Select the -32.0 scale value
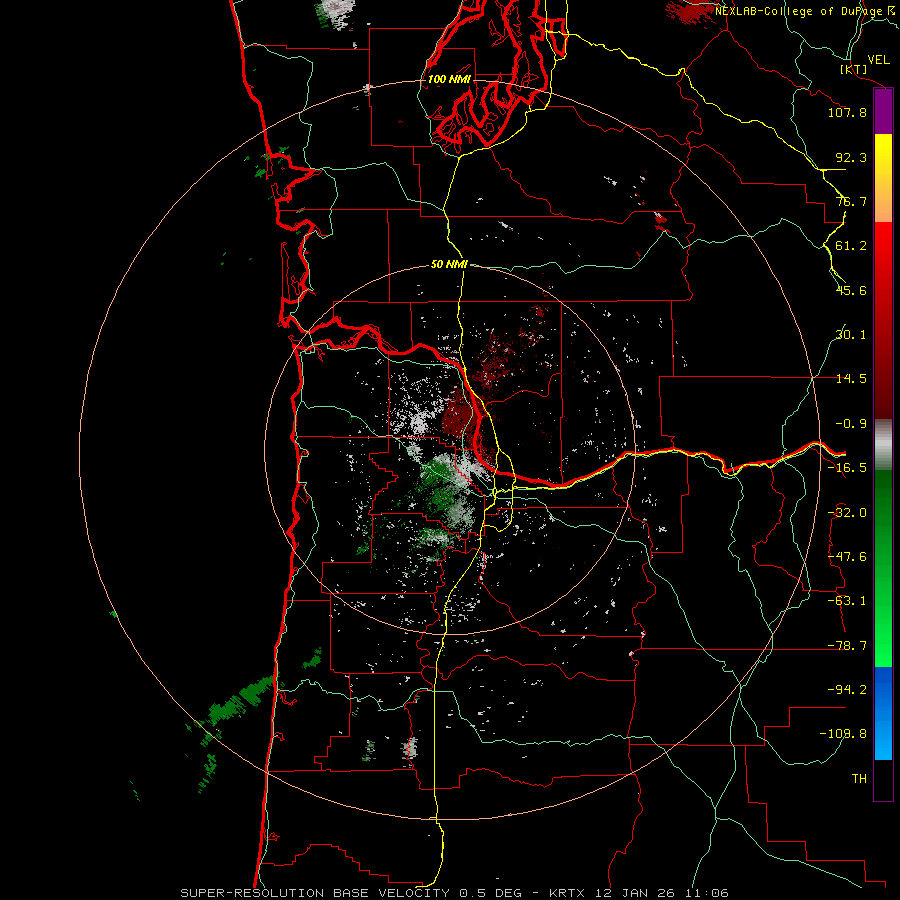 (847, 513)
